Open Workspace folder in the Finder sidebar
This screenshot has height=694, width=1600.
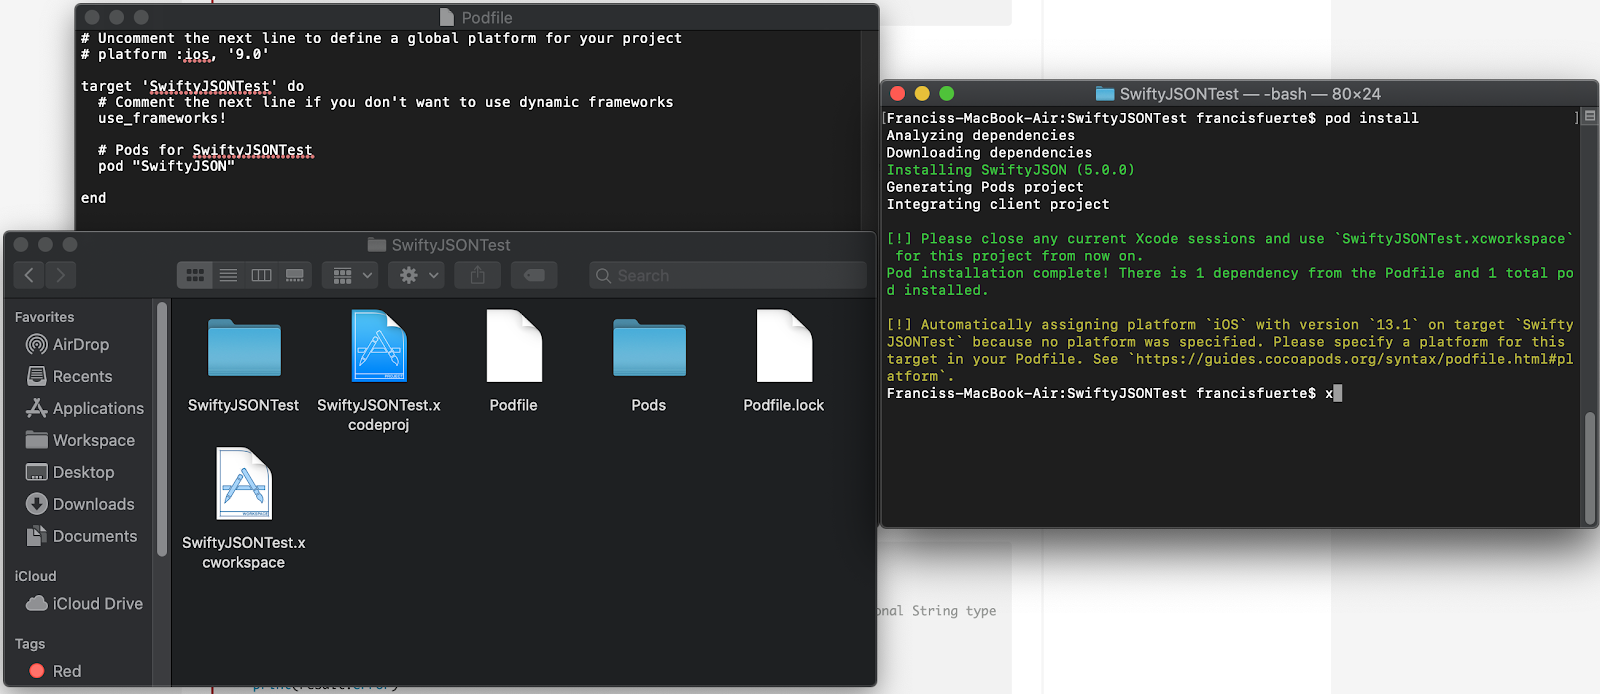point(81,440)
